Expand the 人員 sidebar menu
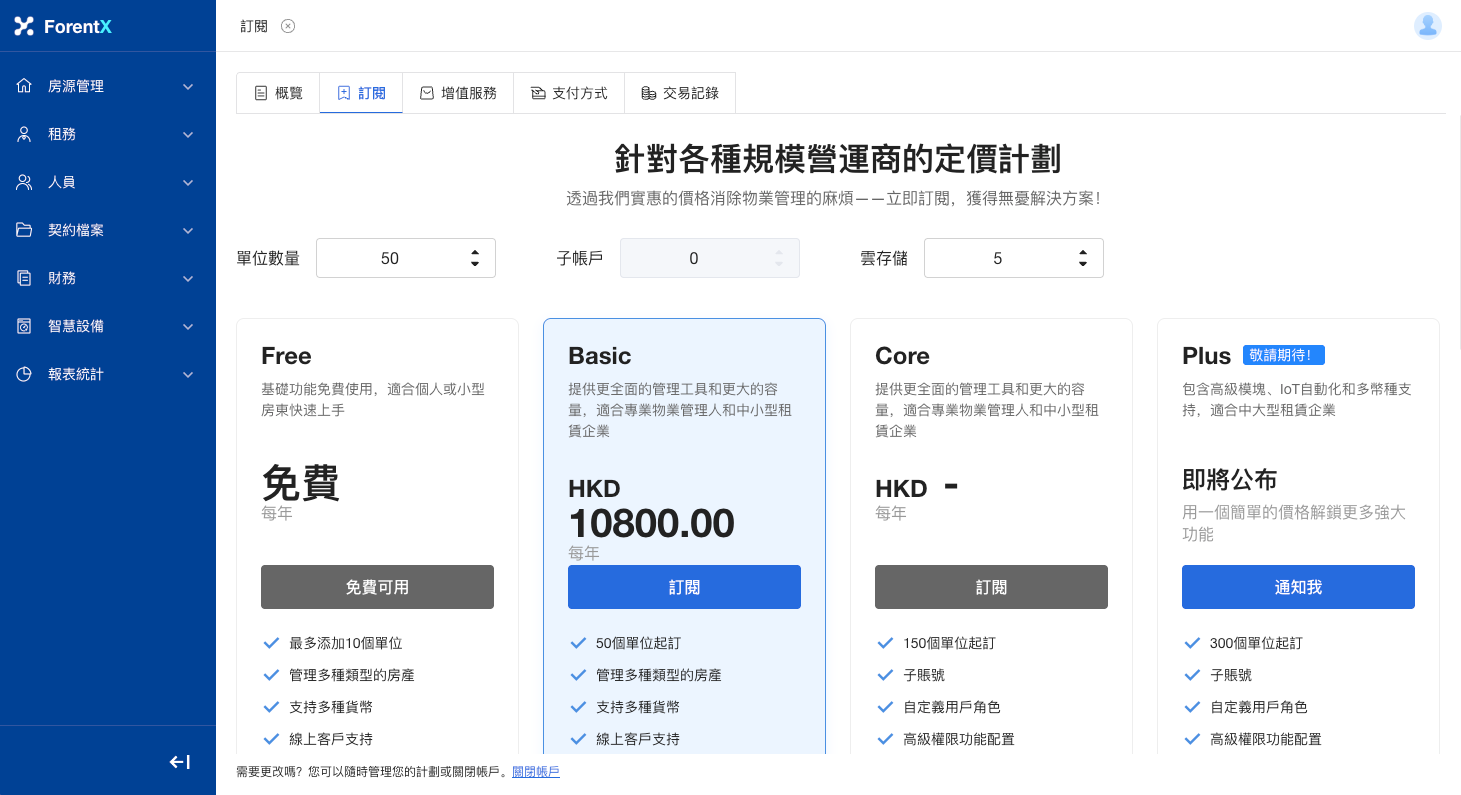The width and height of the screenshot is (1461, 795). click(x=188, y=182)
